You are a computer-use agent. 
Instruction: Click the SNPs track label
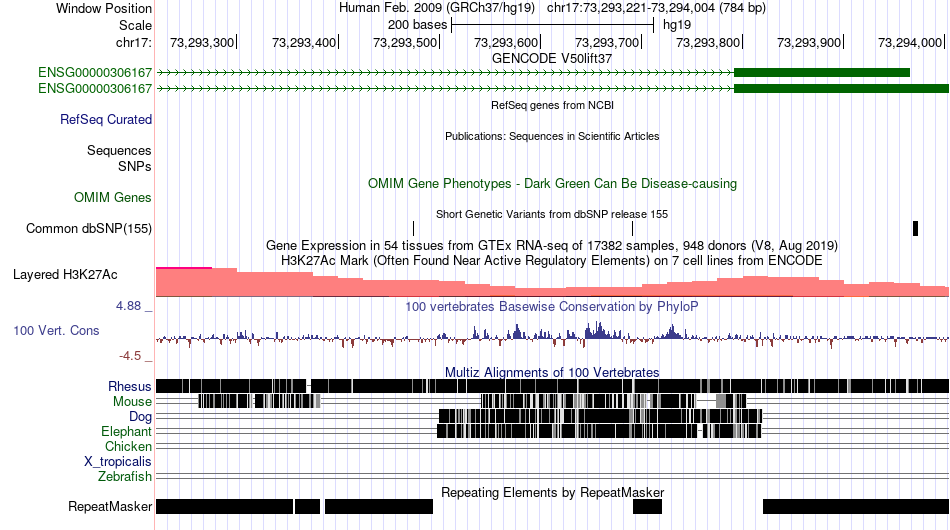coord(135,166)
